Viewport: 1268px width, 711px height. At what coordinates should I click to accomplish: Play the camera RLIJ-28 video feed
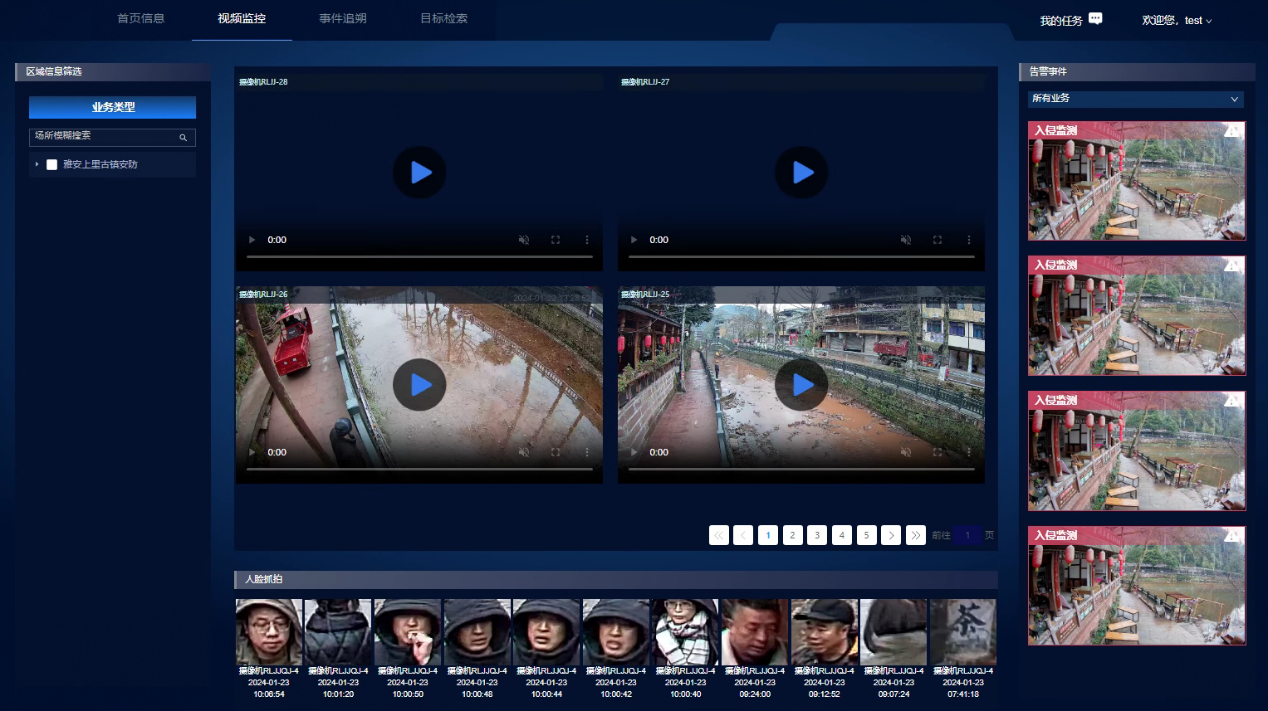420,172
